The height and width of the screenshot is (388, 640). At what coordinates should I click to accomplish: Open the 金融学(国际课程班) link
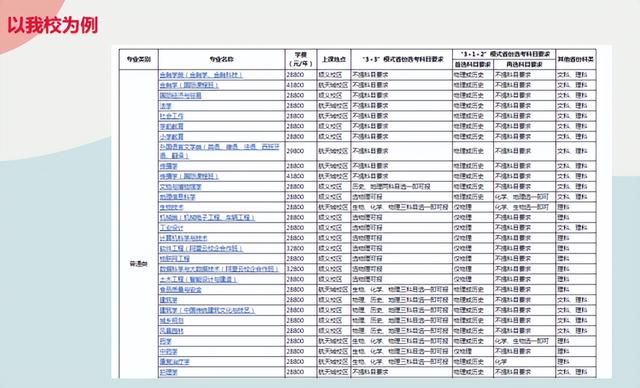[189, 85]
